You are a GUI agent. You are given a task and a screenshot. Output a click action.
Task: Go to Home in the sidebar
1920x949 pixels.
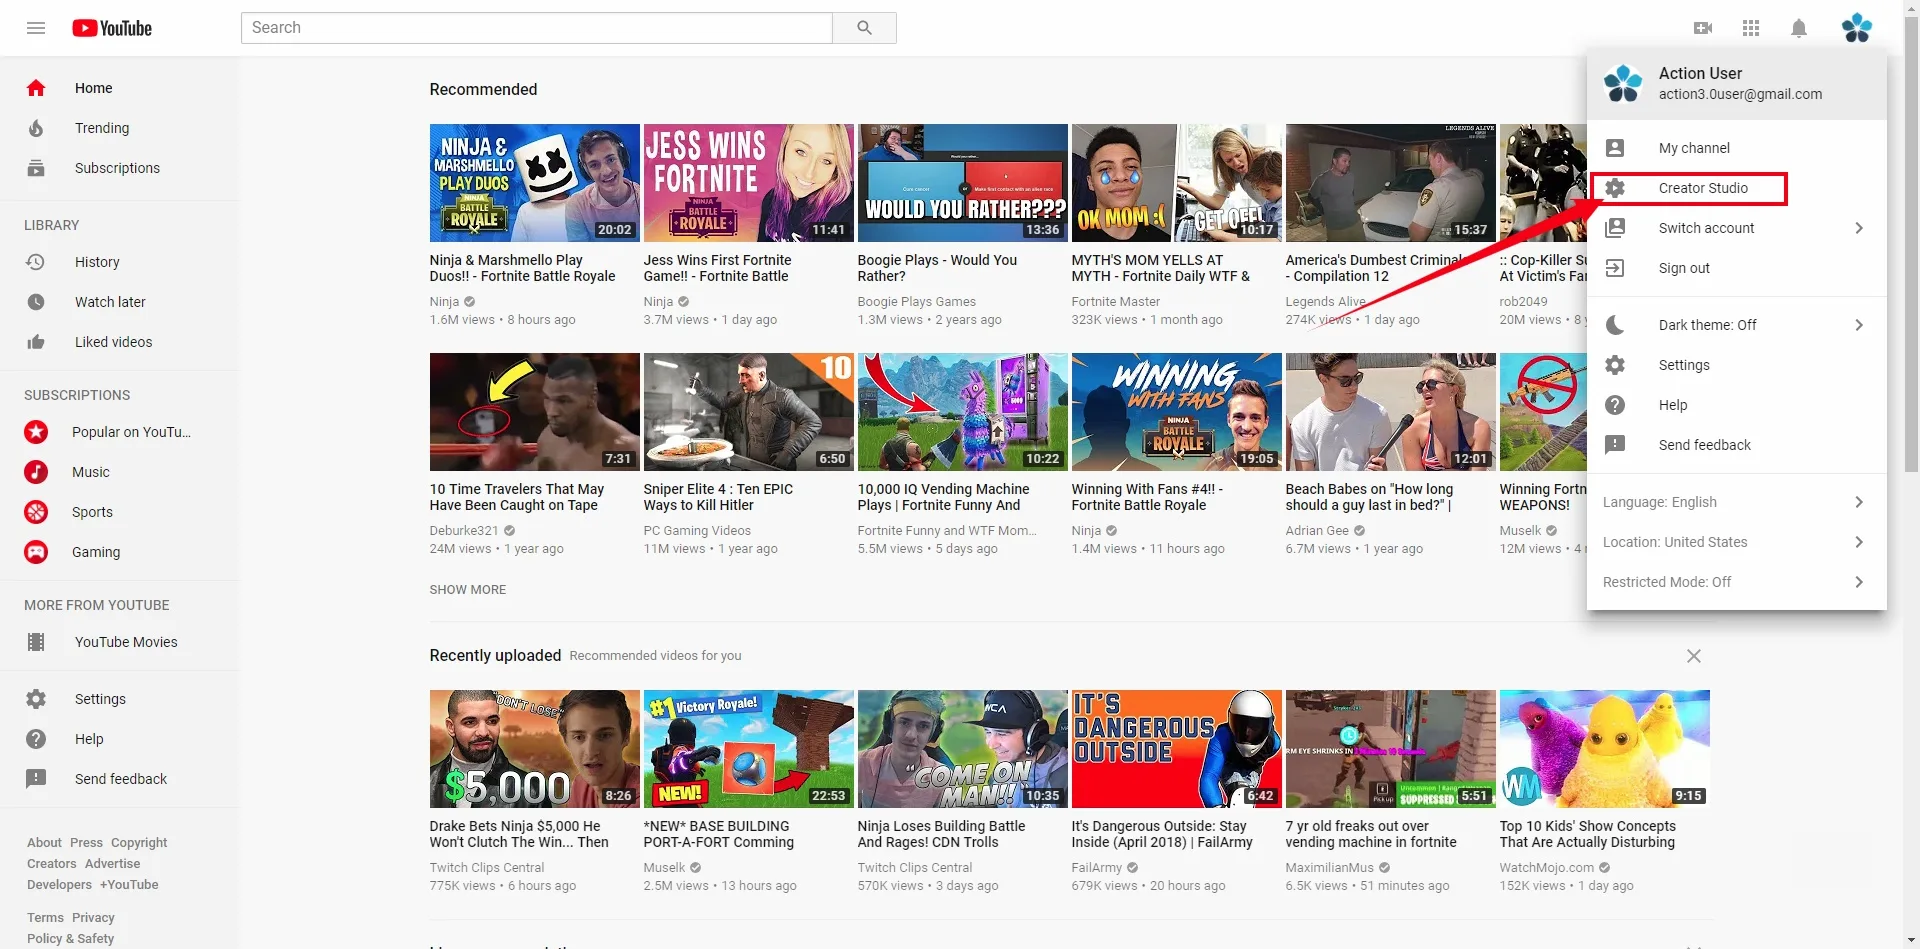coord(120,88)
